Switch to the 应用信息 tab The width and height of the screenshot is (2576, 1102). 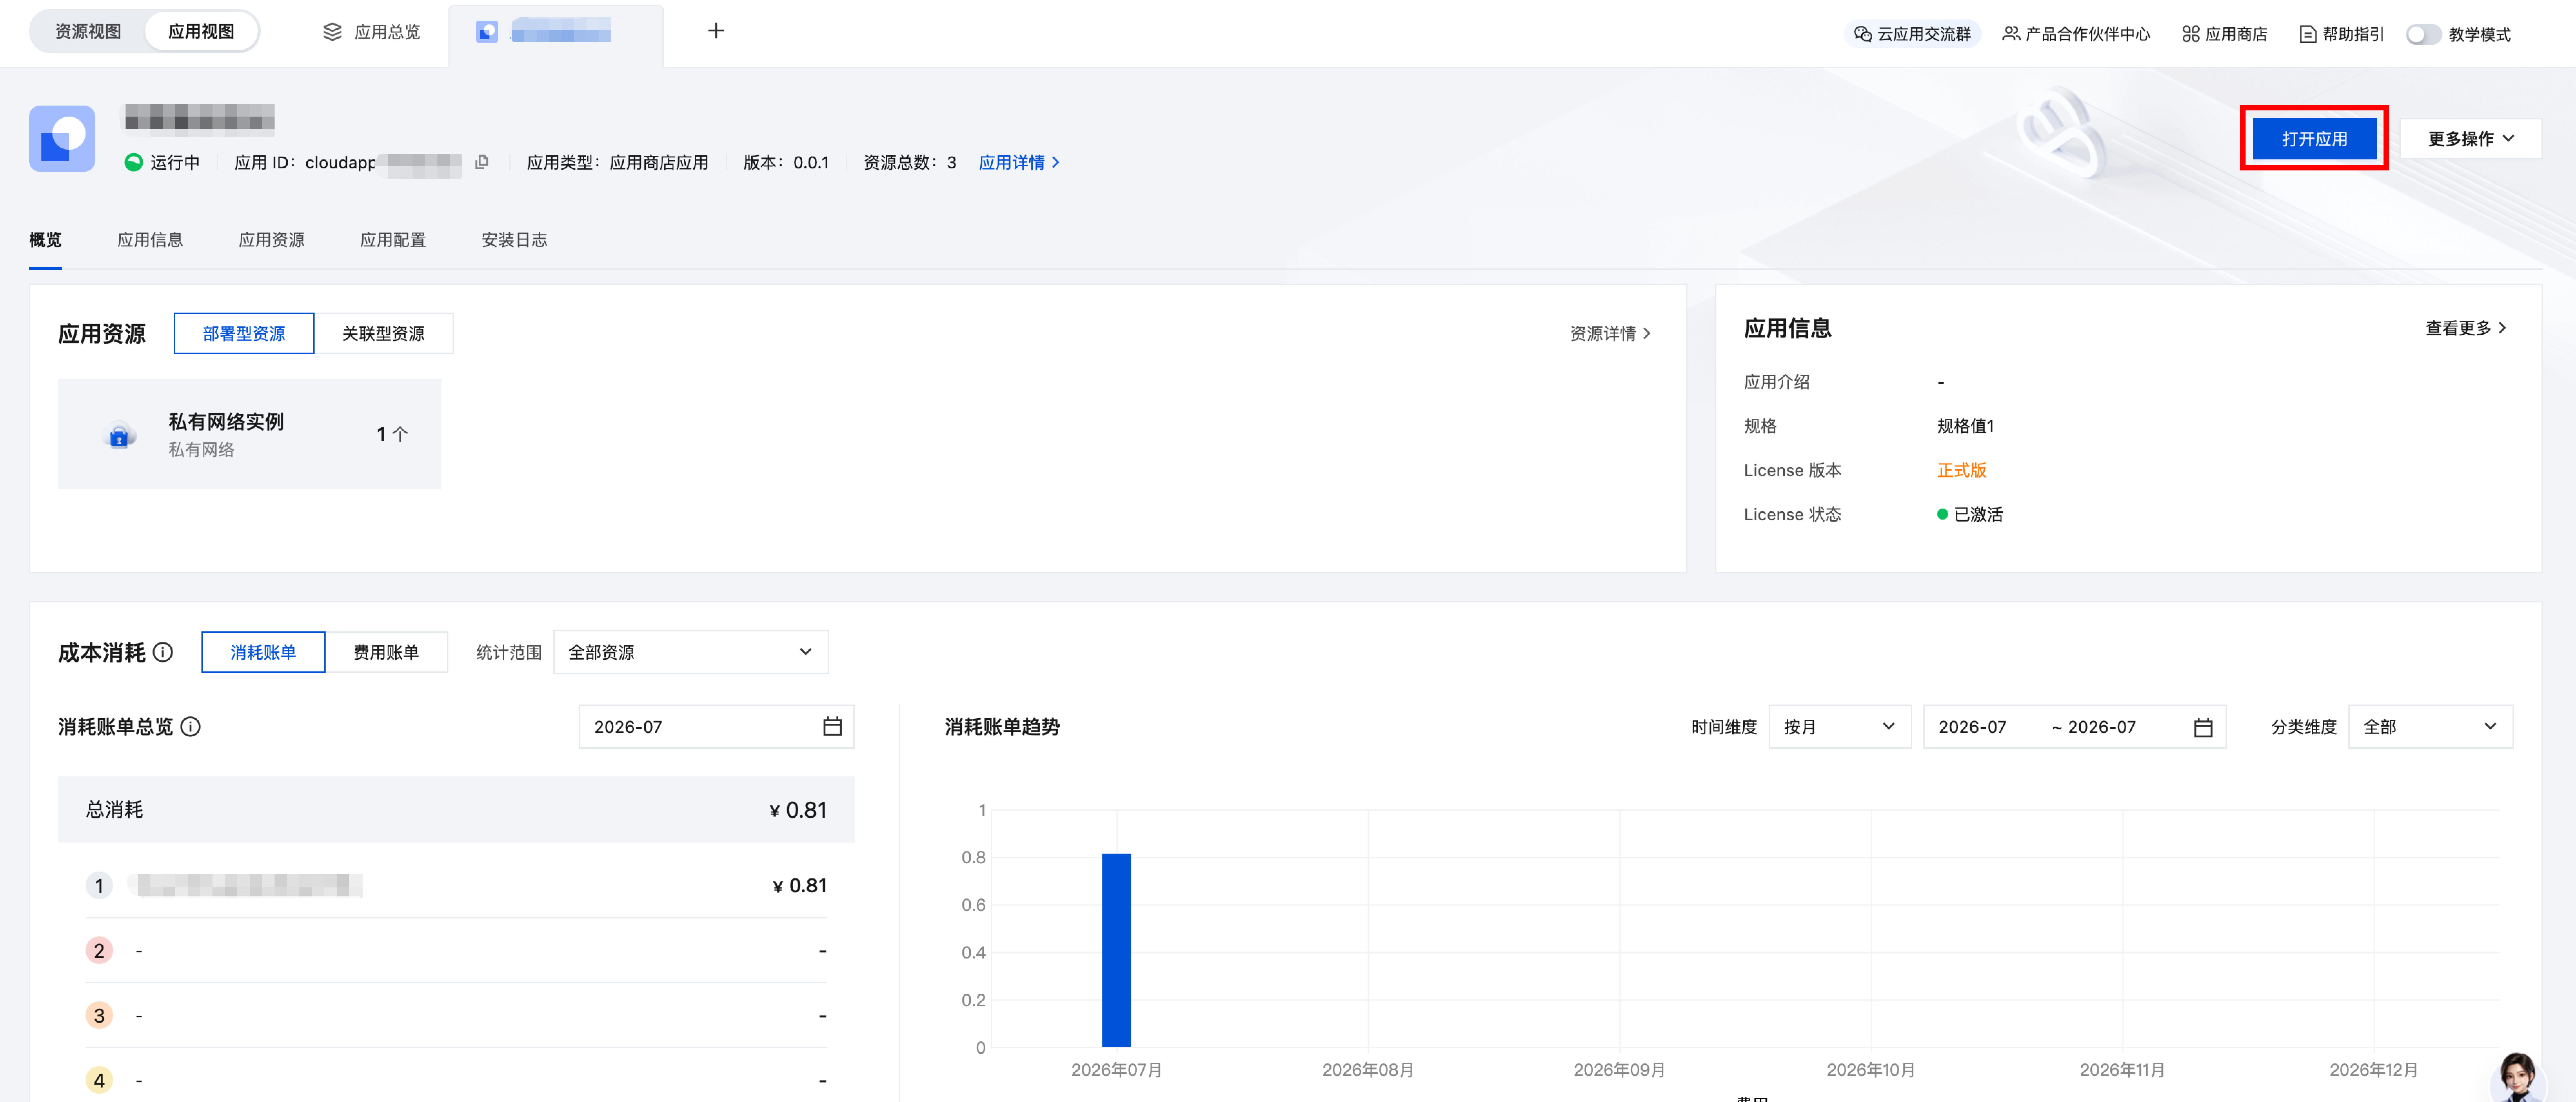pyautogui.click(x=150, y=240)
